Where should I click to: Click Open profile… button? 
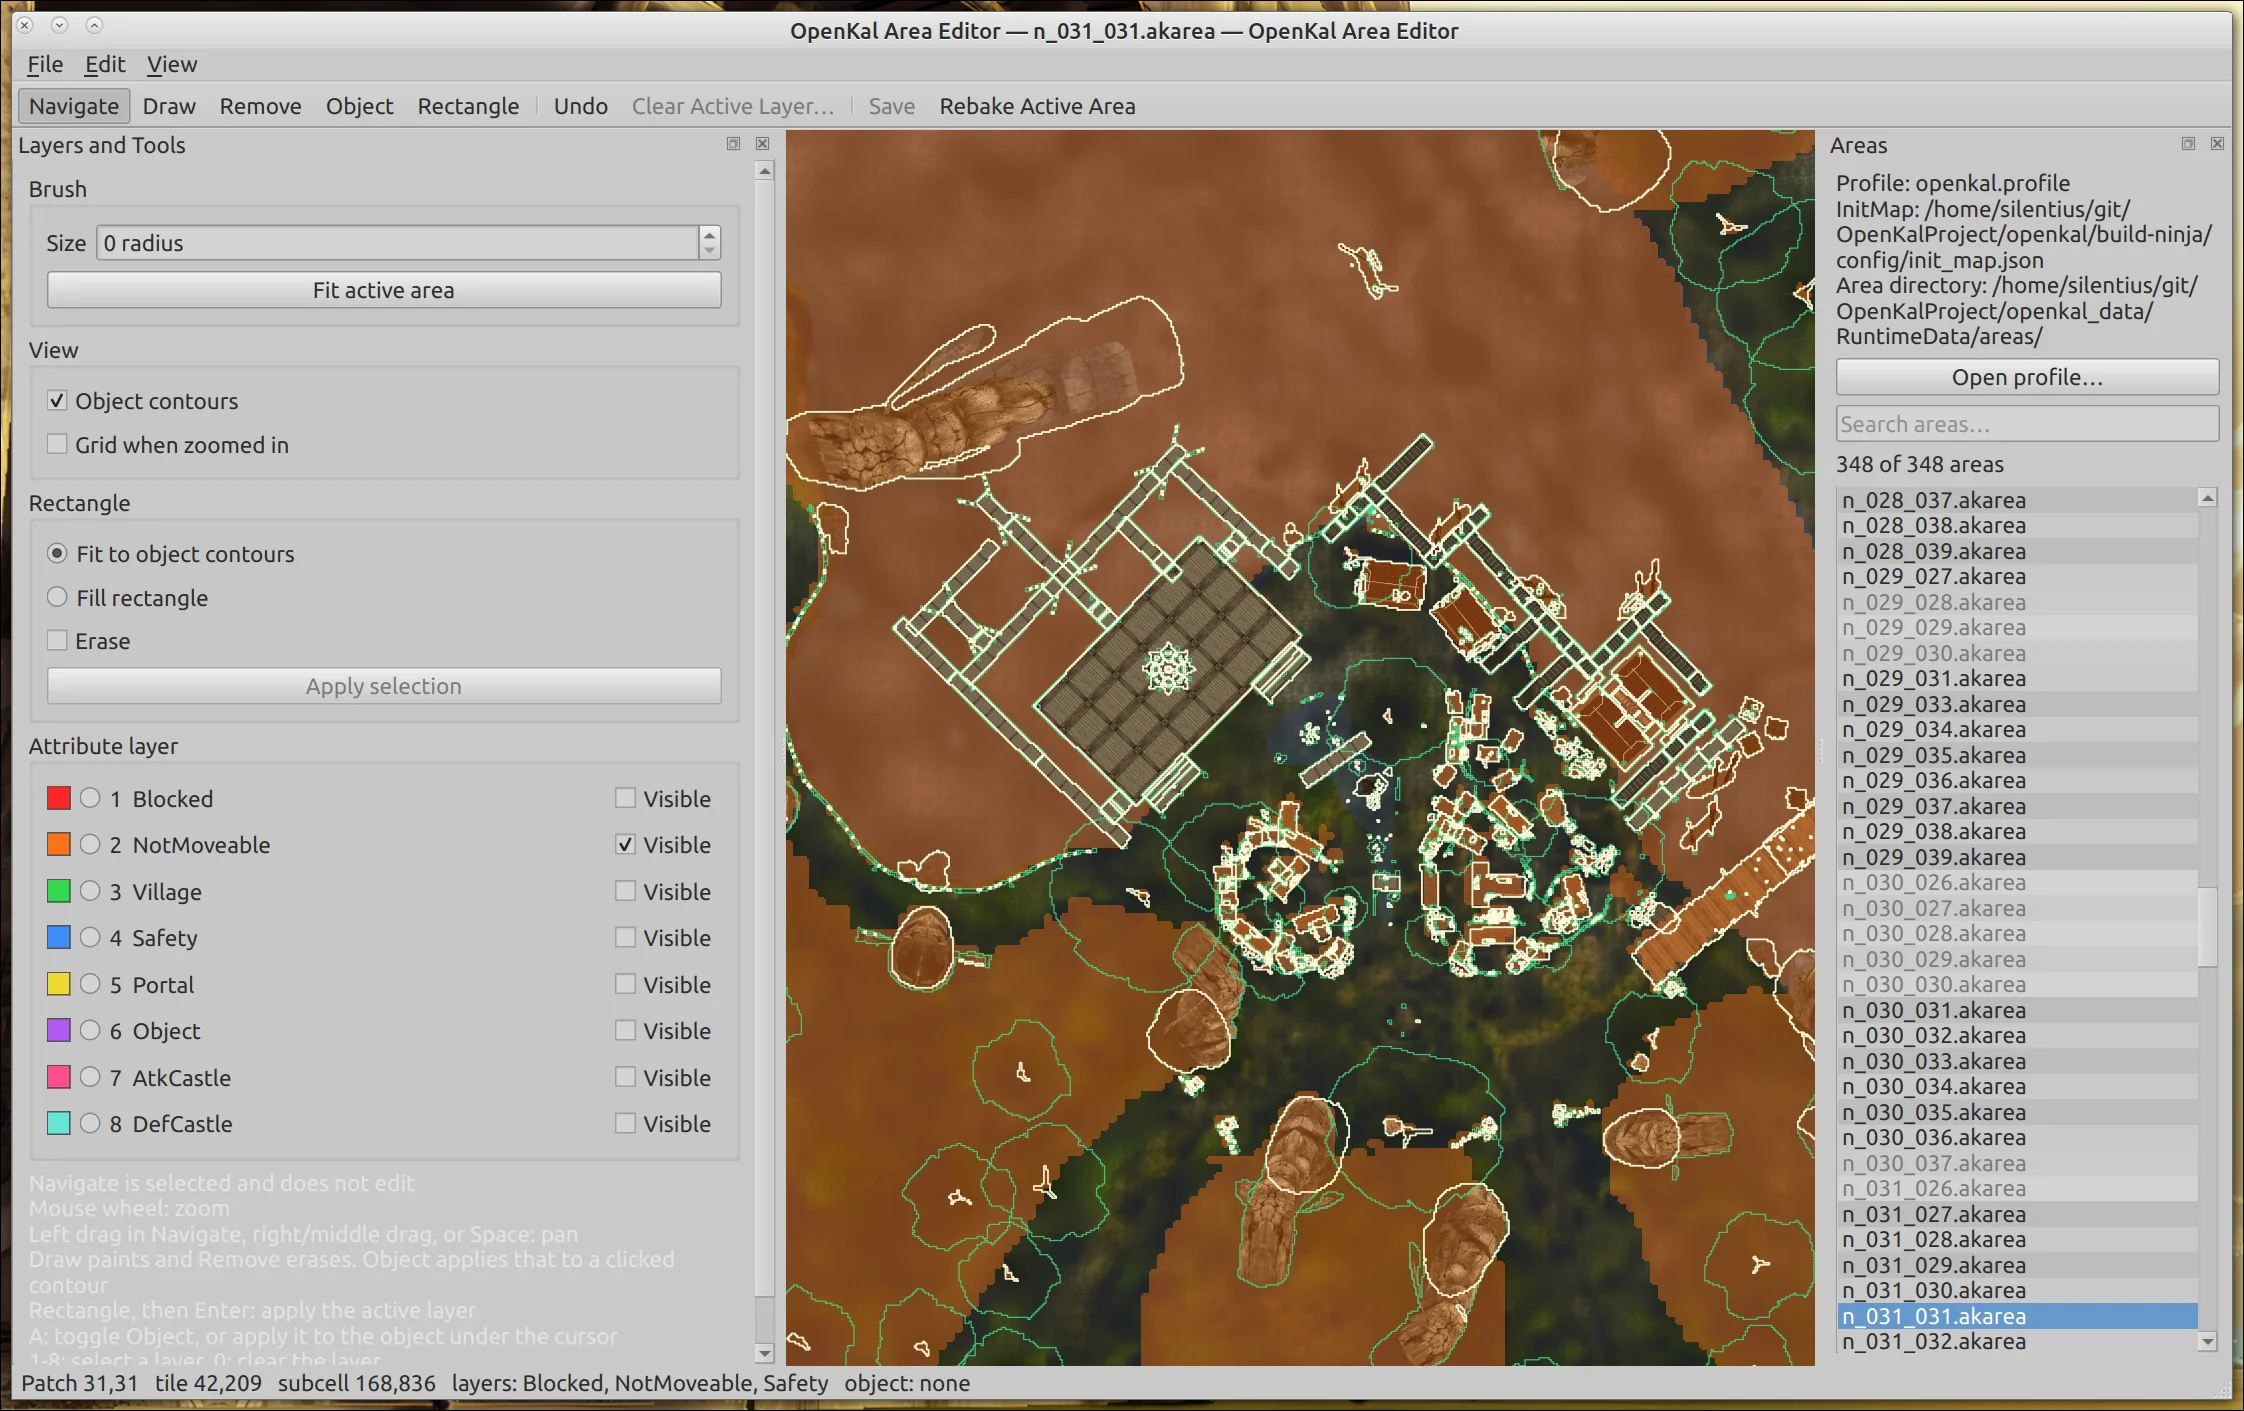click(2027, 377)
